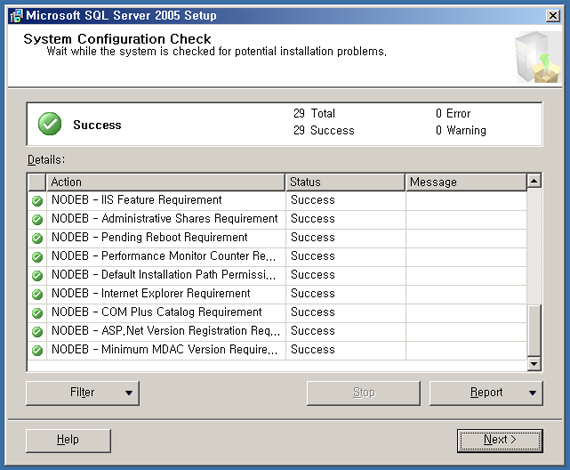Click the Success status of COM Plus Catalog
This screenshot has height=470, width=570.
[313, 312]
